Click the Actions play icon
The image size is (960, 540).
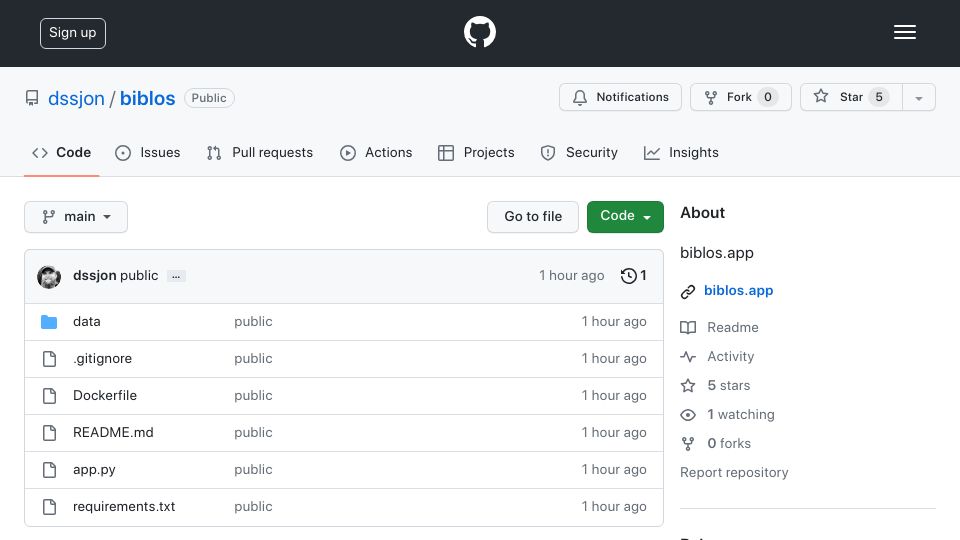point(348,153)
